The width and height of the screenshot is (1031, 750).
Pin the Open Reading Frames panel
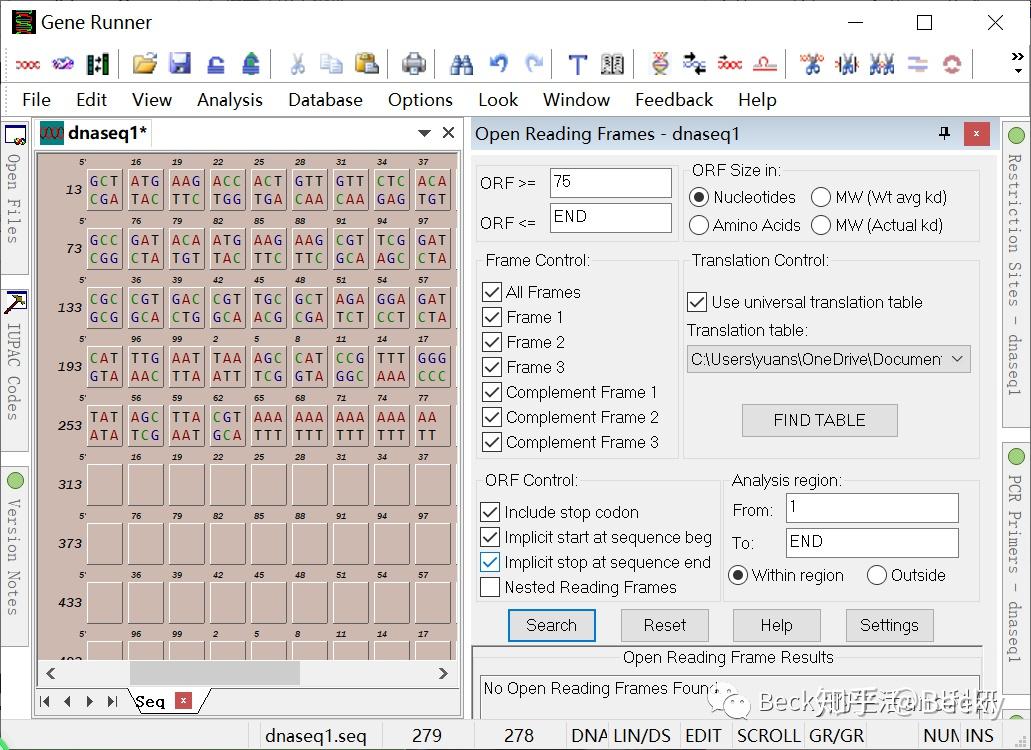(944, 134)
